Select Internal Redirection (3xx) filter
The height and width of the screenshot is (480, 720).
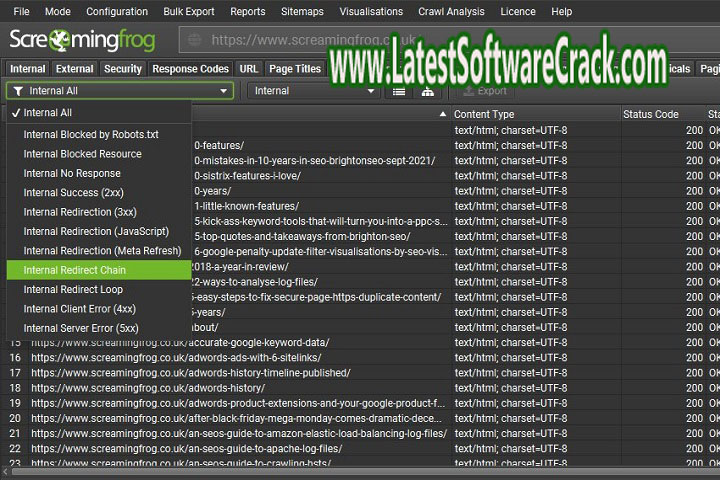point(99,212)
